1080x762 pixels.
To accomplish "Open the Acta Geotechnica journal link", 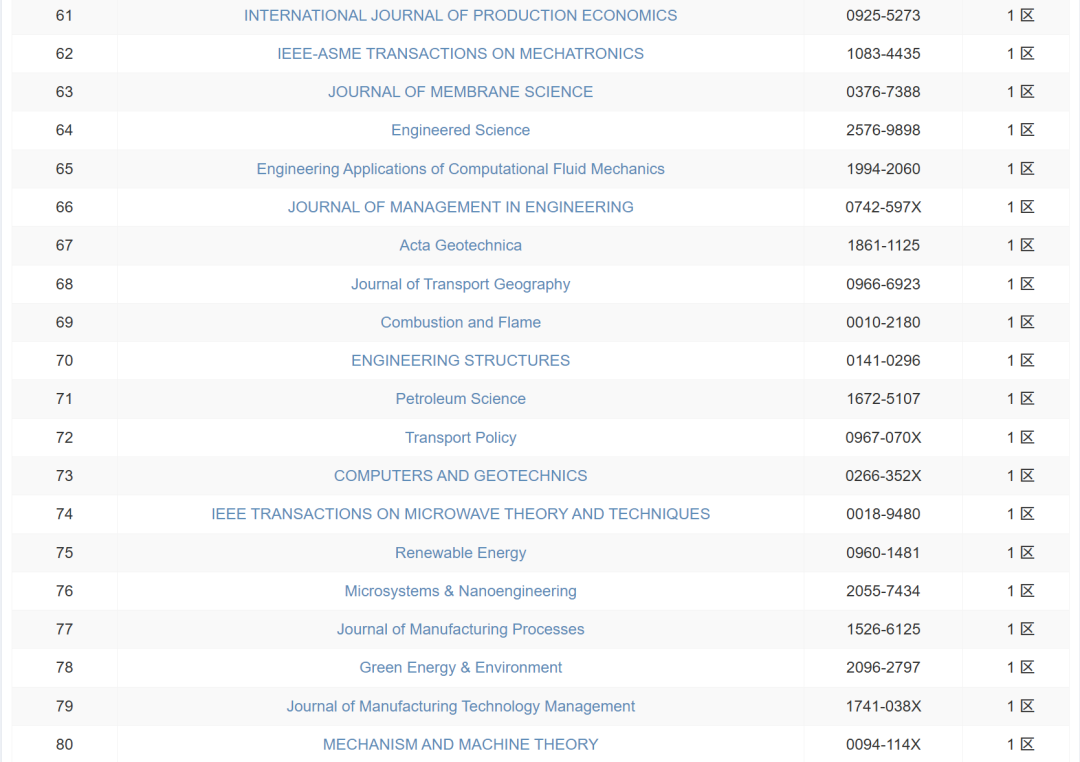I will [x=460, y=245].
